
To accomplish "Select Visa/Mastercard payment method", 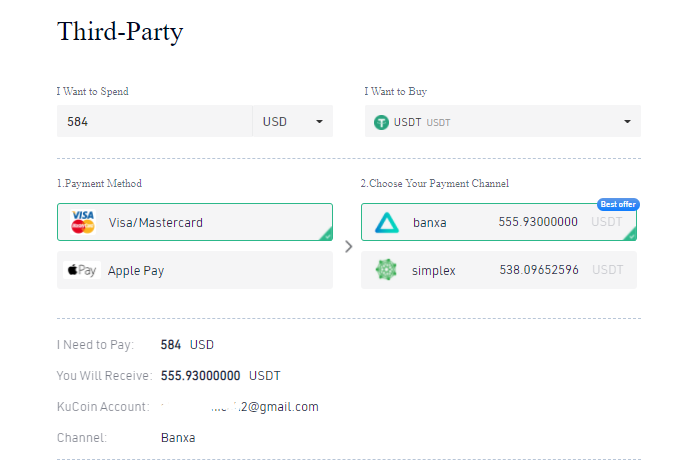I will click(x=195, y=222).
